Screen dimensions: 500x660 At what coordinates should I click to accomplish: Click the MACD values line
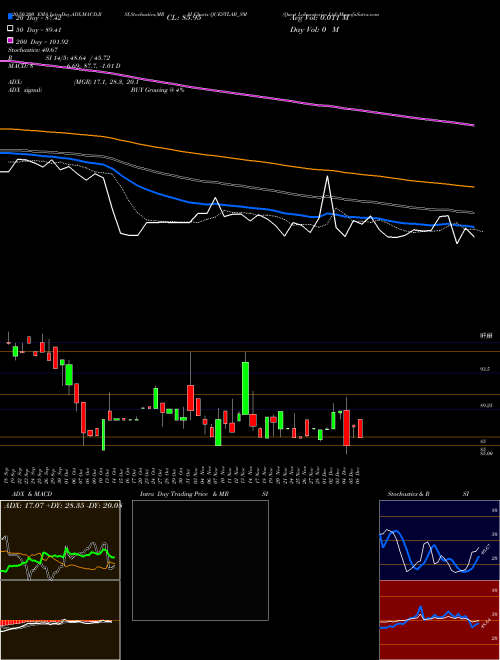64,66
